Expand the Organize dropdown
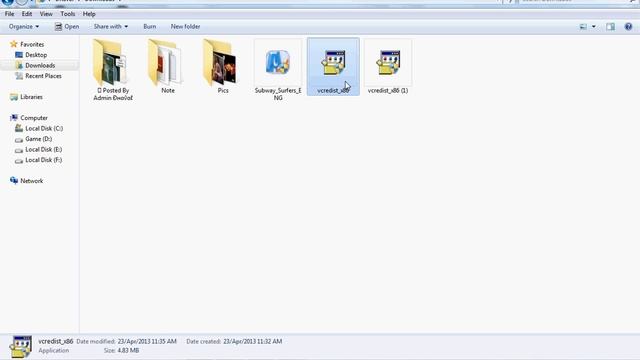Viewport: 640px width, 360px height. (24, 27)
